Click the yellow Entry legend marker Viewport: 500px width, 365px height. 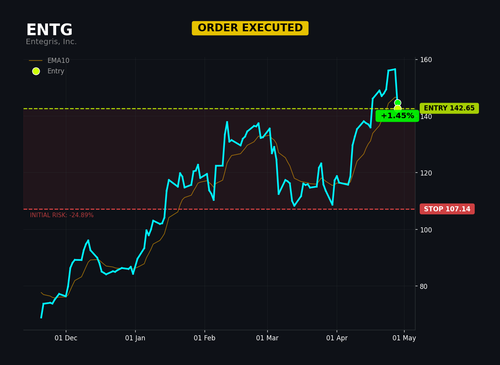coord(36,71)
